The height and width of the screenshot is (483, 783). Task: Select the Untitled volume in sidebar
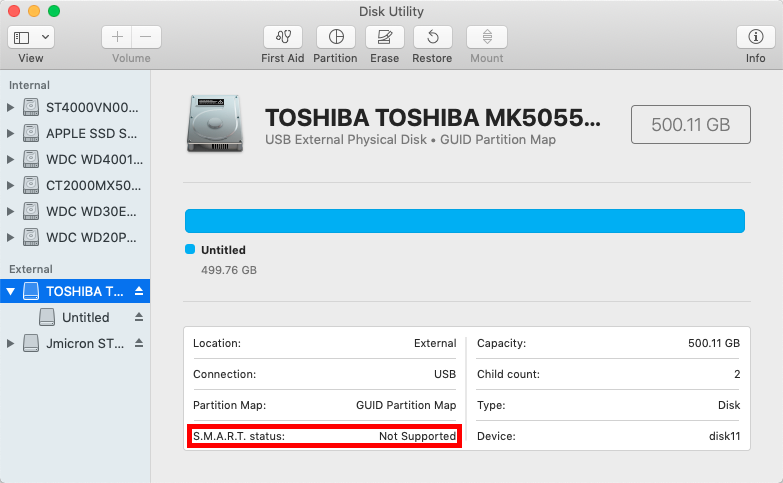[85, 317]
